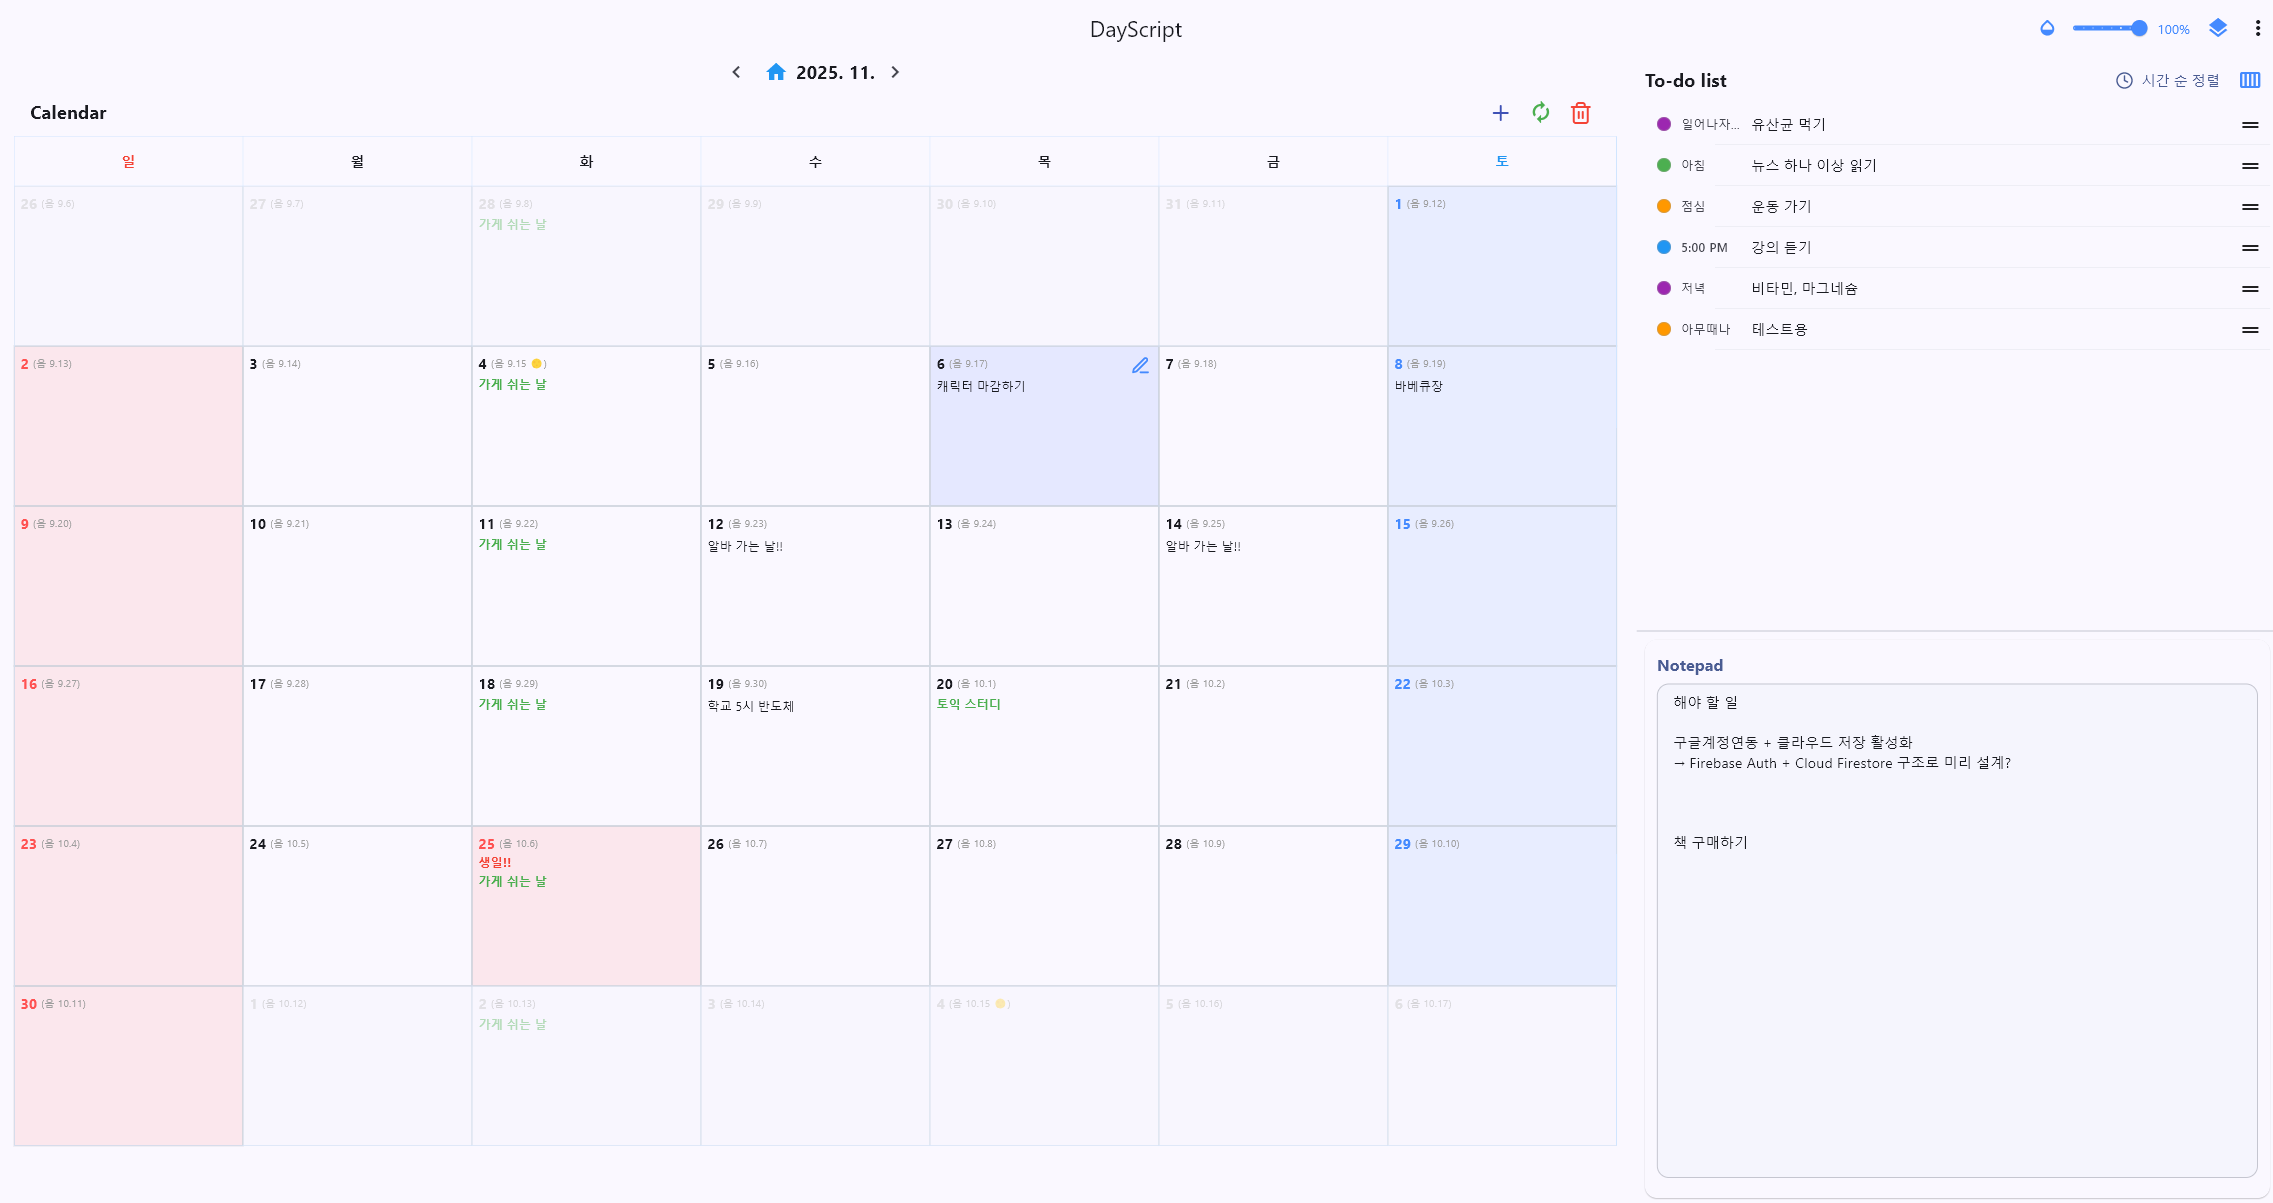Image resolution: width=2273 pixels, height=1203 pixels.
Task: Click the water drop opacity icon
Action: [2047, 28]
